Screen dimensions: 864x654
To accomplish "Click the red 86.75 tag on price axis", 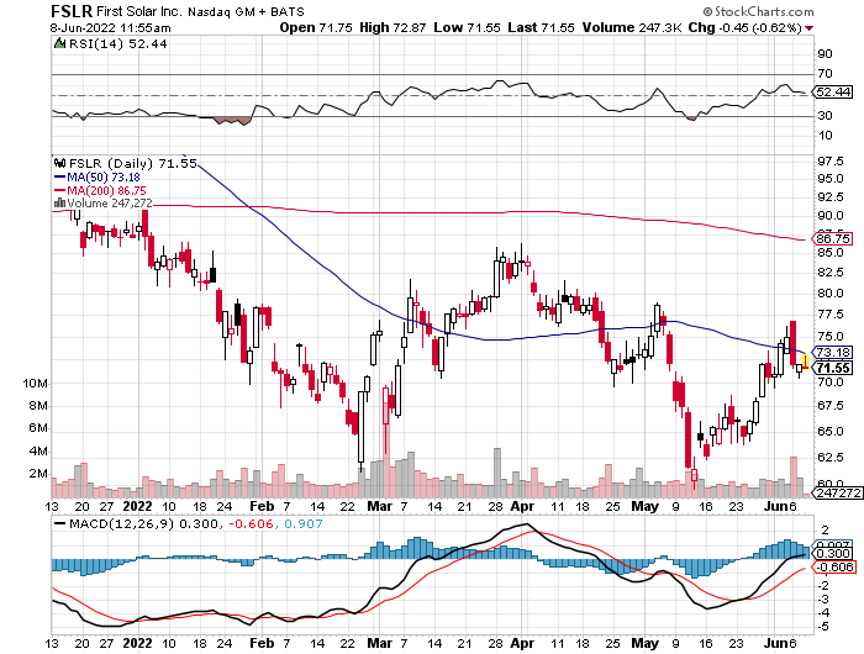I will pos(833,239).
